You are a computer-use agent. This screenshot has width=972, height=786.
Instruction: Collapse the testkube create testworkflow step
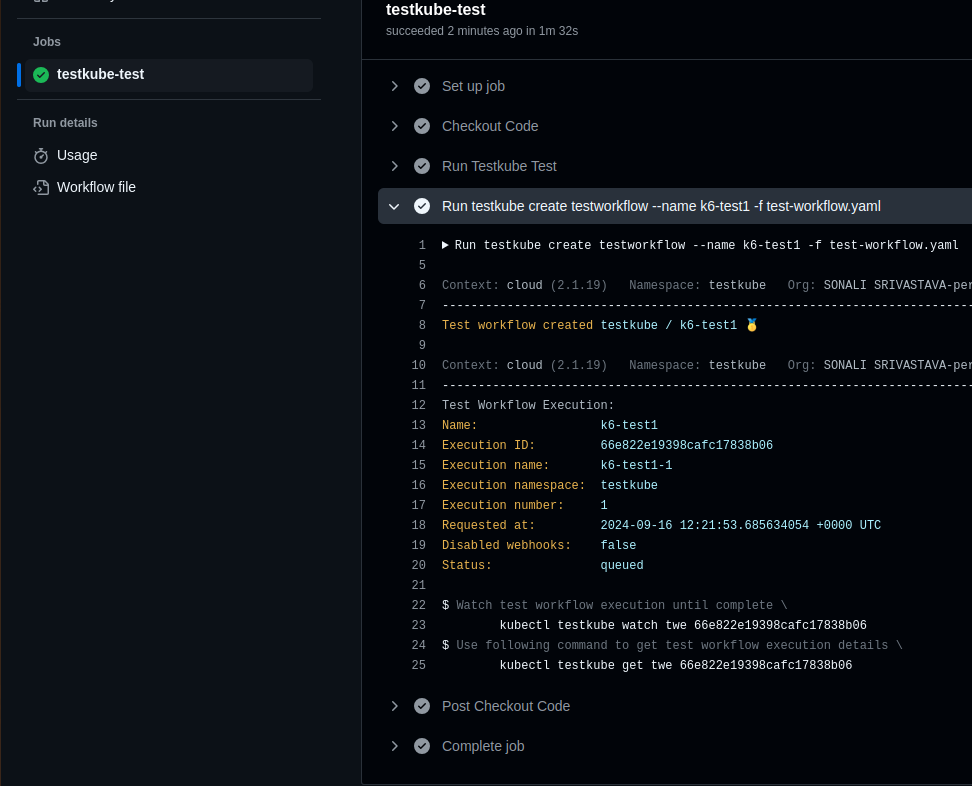[x=394, y=206]
